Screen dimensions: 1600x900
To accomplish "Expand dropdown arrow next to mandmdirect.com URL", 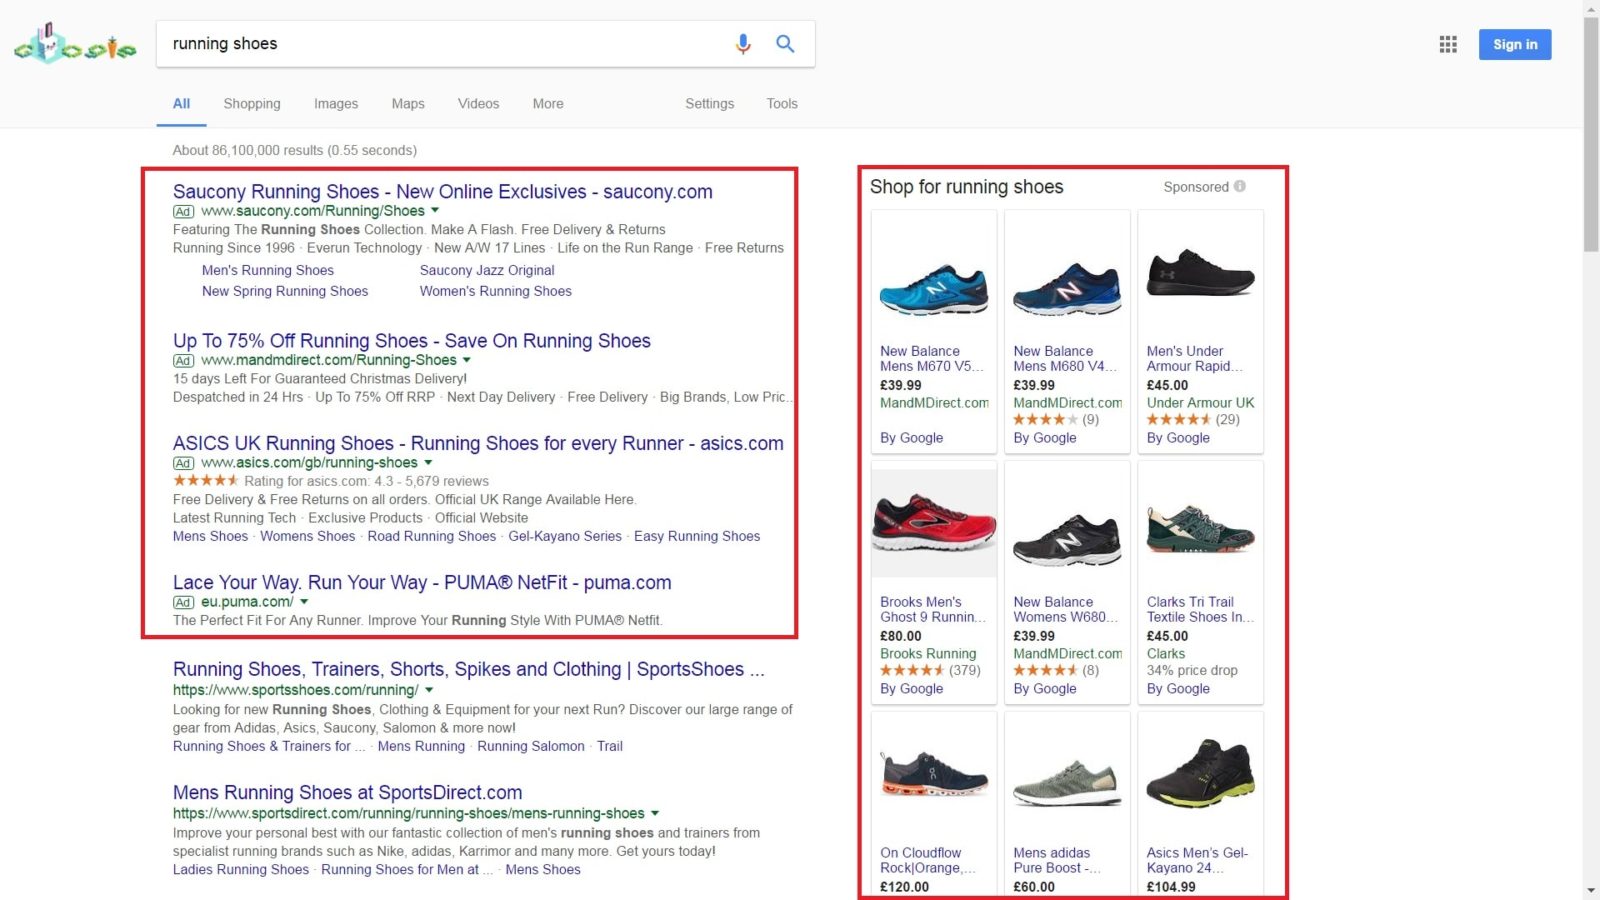I will click(x=467, y=360).
